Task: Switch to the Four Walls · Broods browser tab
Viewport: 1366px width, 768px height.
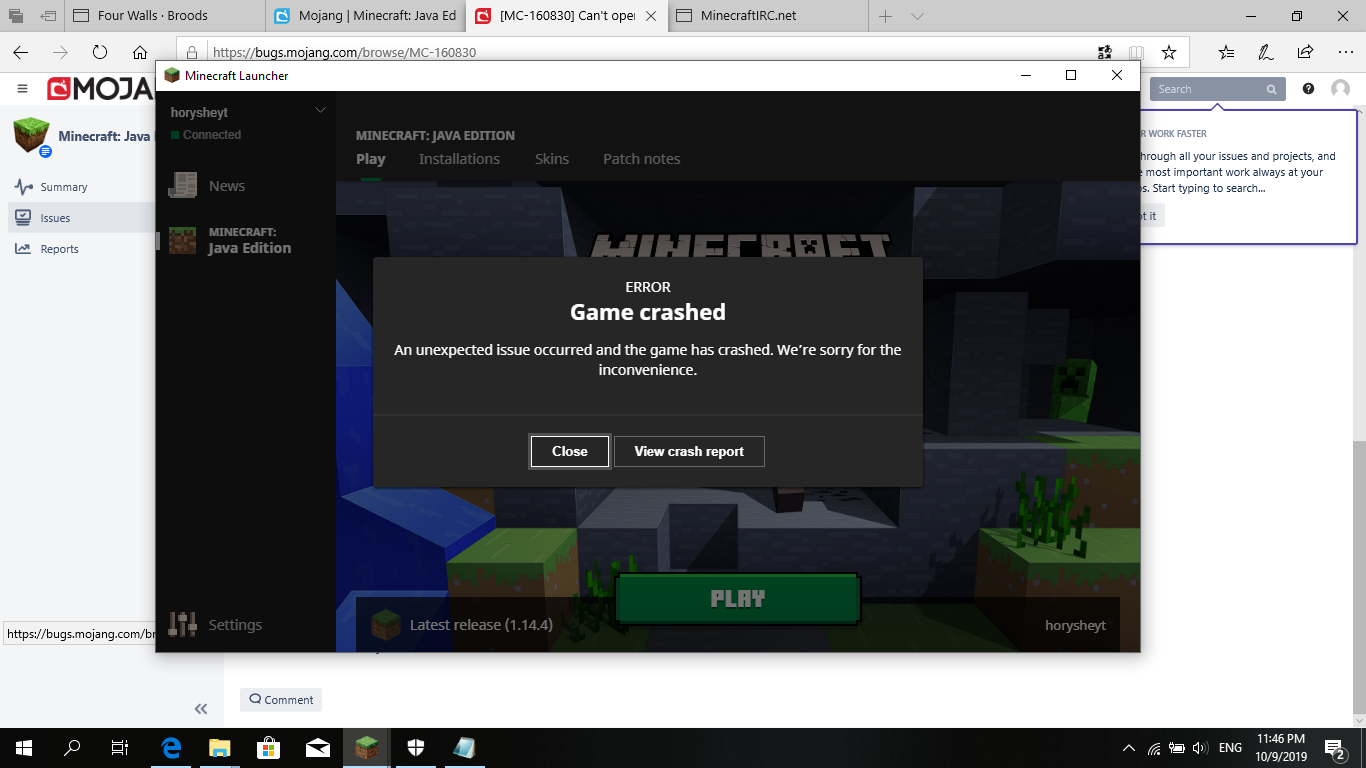Action: coord(166,16)
